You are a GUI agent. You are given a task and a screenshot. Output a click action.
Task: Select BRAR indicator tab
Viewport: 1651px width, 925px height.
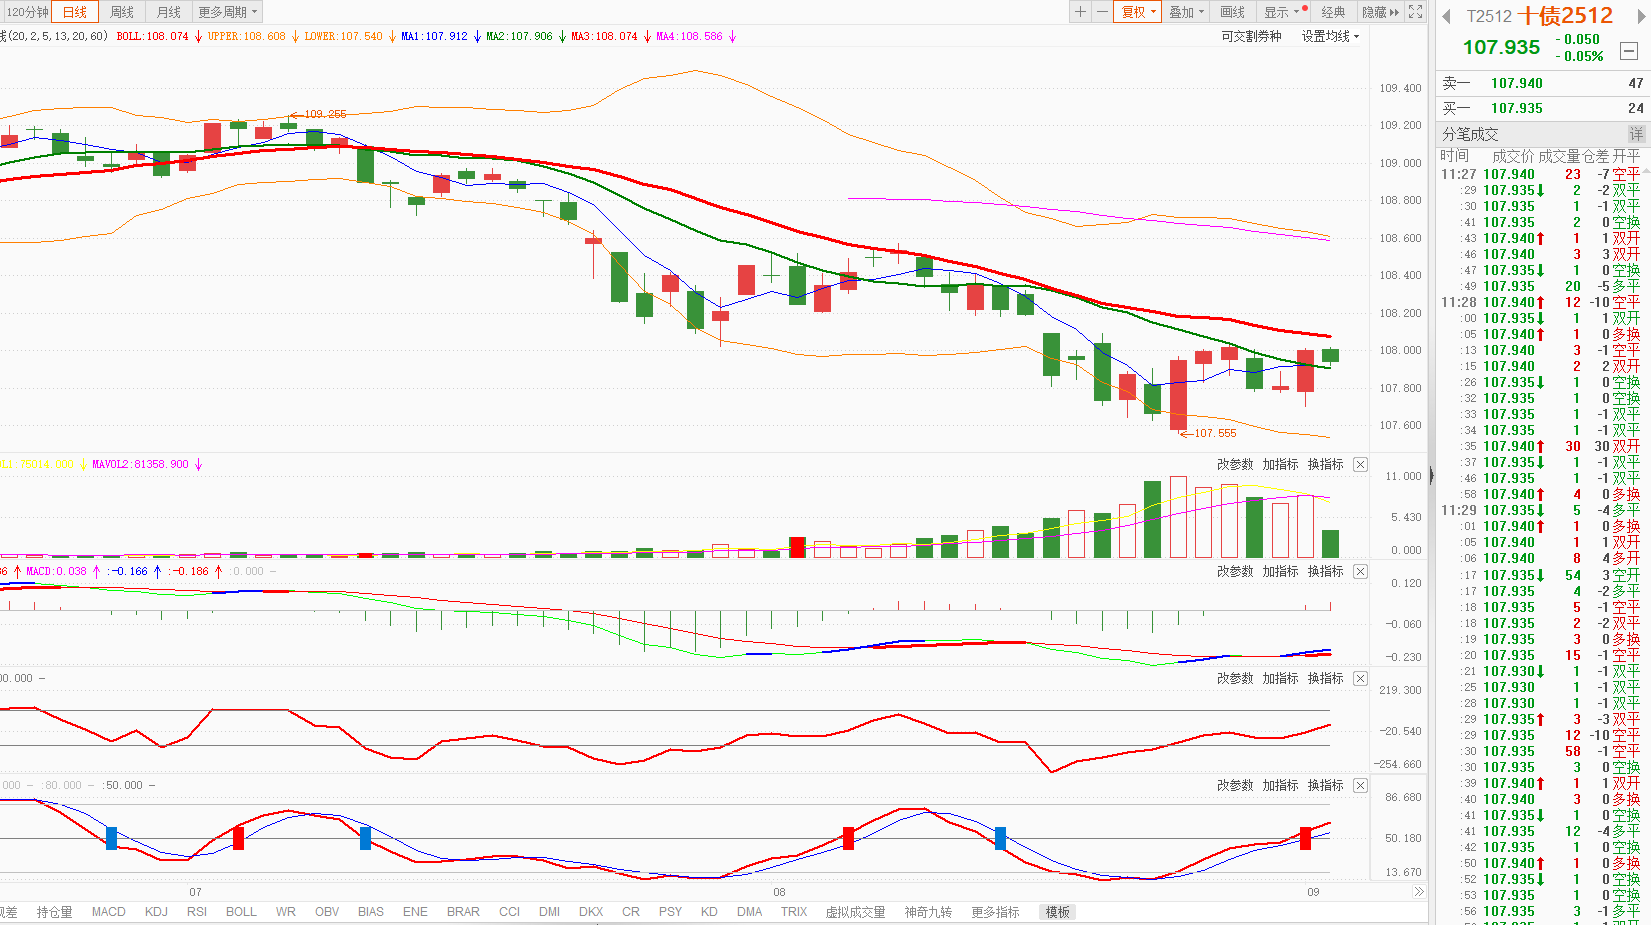pos(463,912)
